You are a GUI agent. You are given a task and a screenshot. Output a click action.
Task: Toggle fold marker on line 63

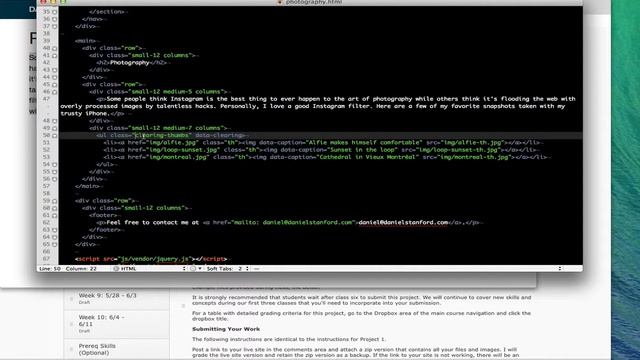point(54,230)
